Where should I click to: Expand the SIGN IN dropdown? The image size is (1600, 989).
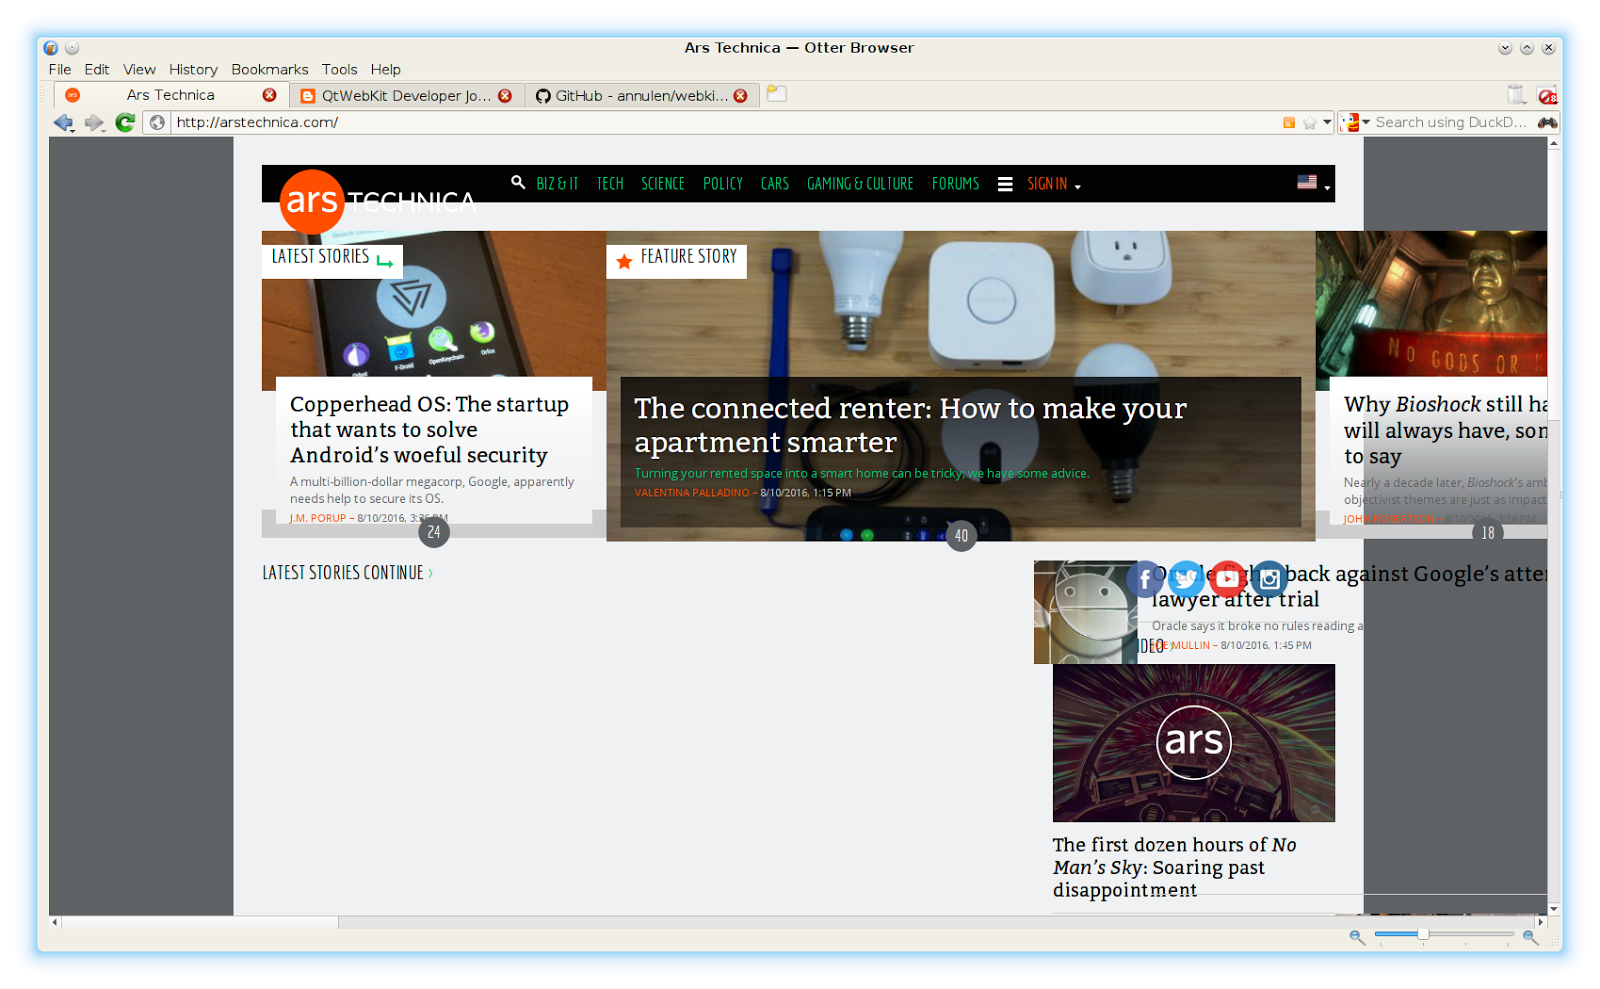tap(1054, 184)
